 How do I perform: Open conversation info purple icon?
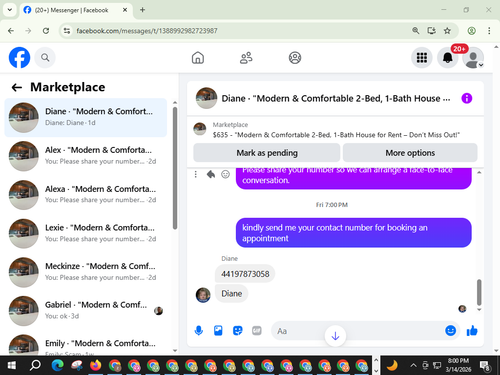[466, 98]
